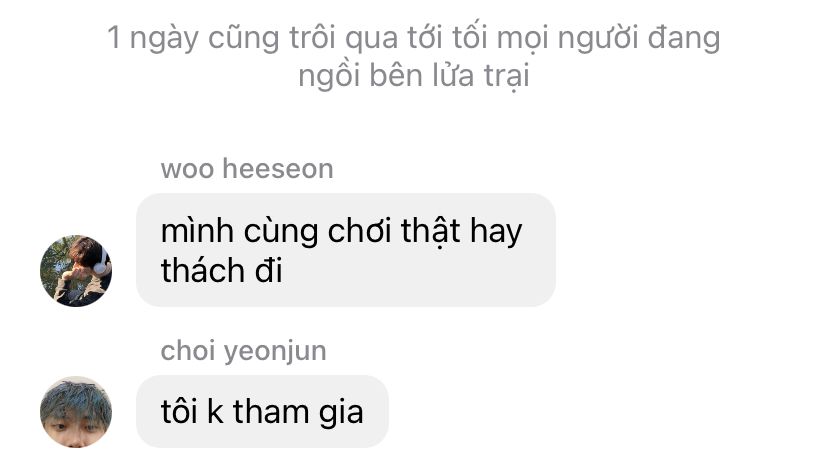Click the blue hair in yeonjun's avatar
Viewport: 828px width, 468px height.
[x=76, y=396]
